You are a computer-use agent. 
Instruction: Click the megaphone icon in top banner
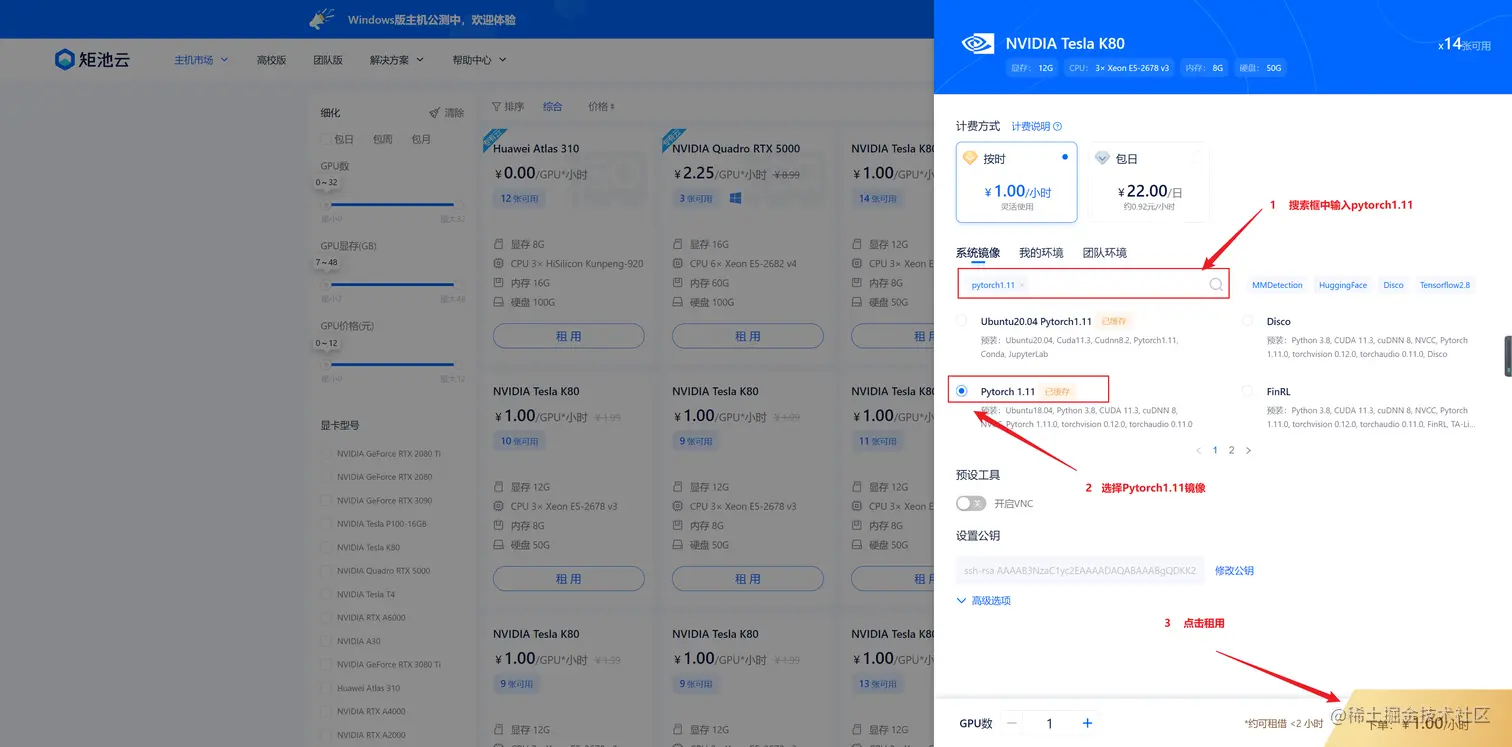(x=322, y=19)
